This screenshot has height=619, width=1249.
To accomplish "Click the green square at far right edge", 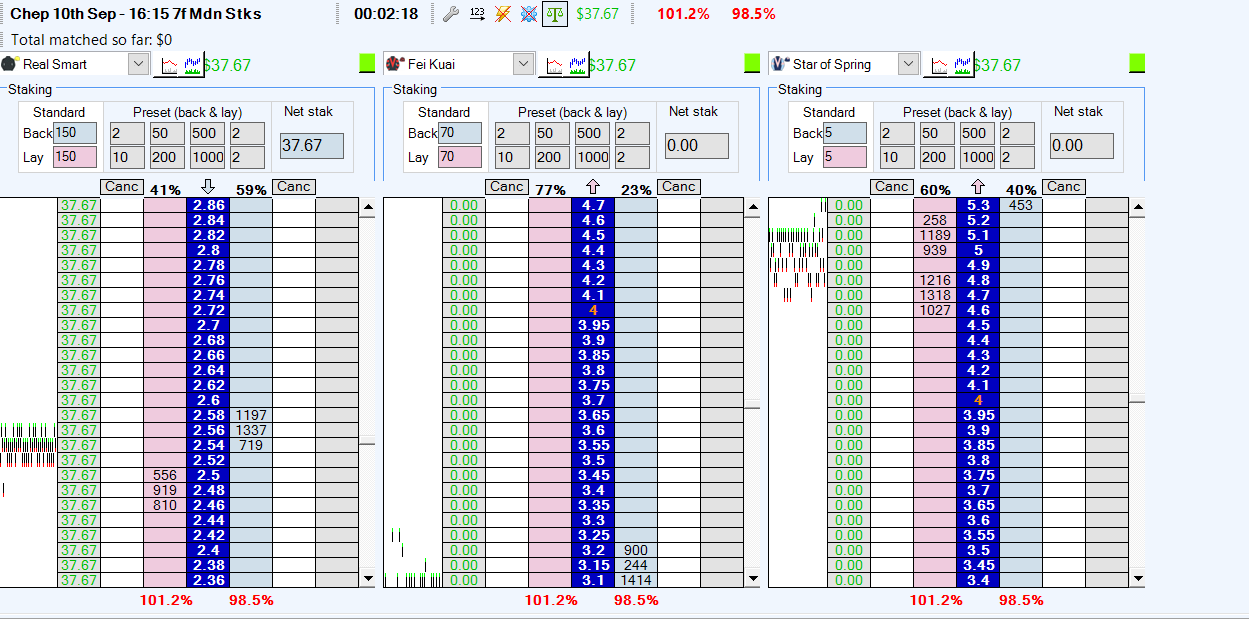I will point(1137,63).
